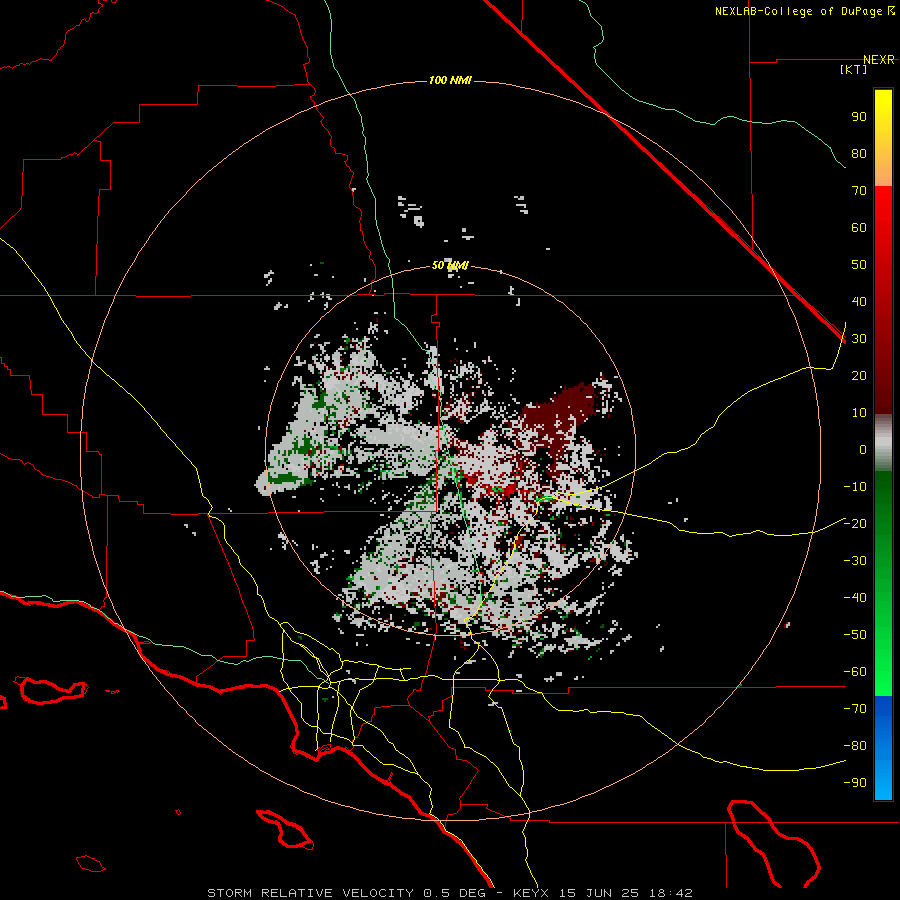Click the -70 scale label
The image size is (900, 900).
(x=855, y=709)
